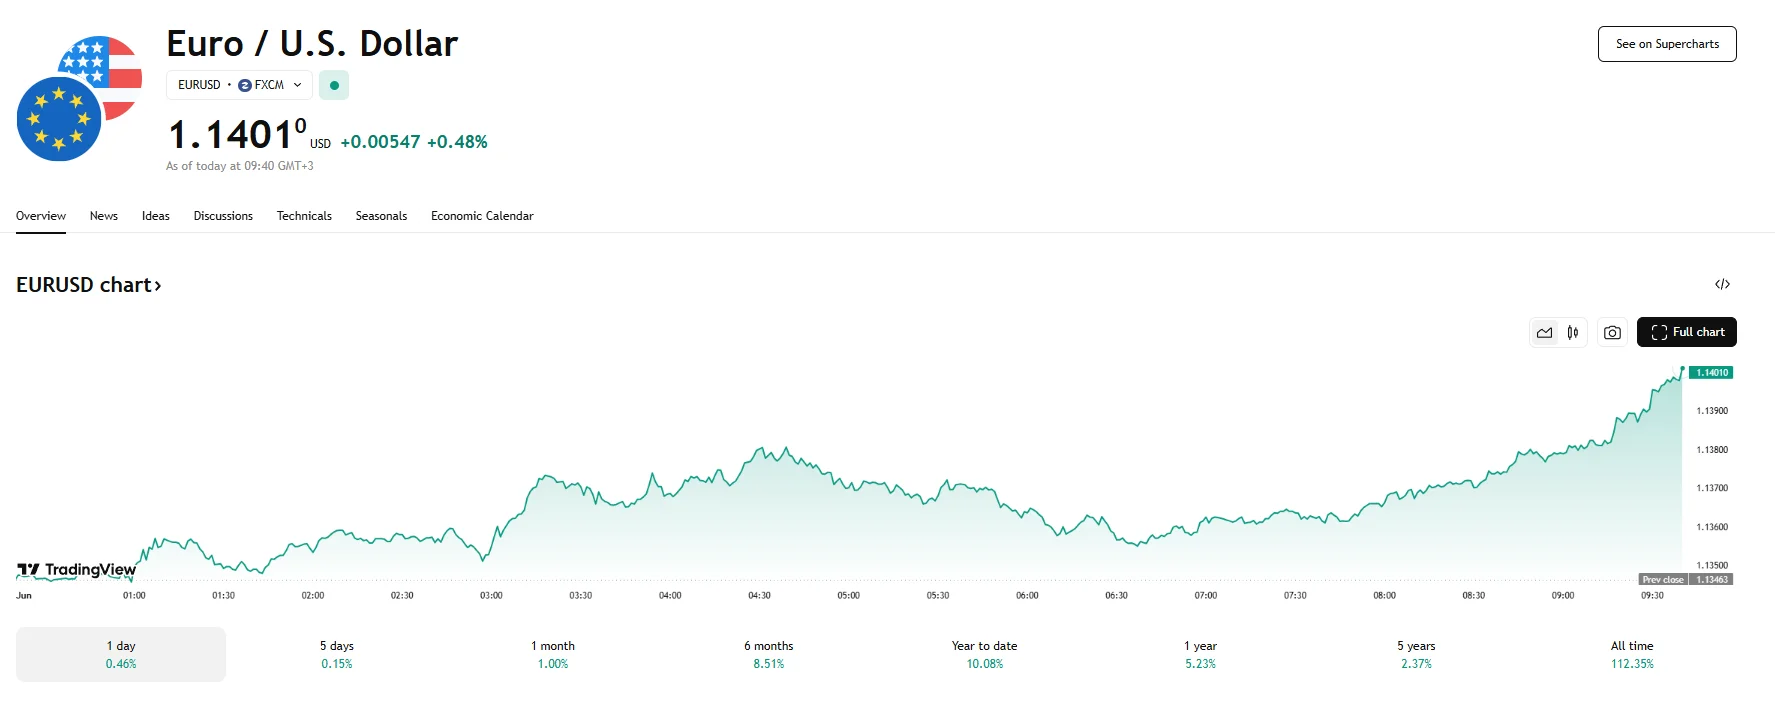
Task: Switch to candlestick chart style icon
Action: click(x=1573, y=333)
